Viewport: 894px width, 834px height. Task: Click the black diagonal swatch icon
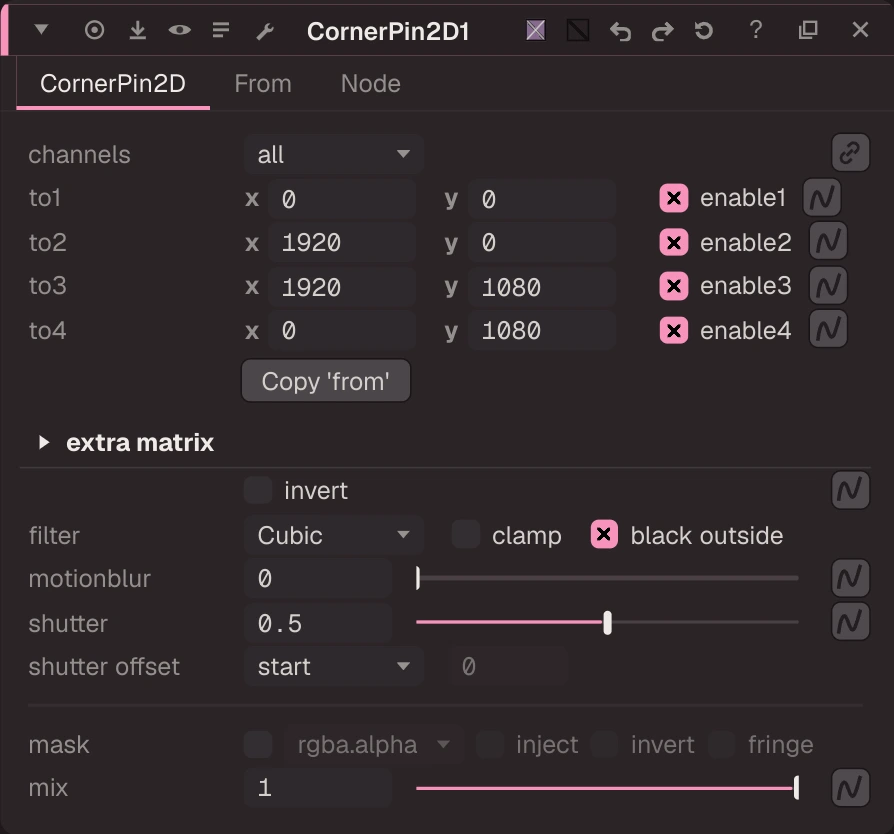pyautogui.click(x=578, y=30)
